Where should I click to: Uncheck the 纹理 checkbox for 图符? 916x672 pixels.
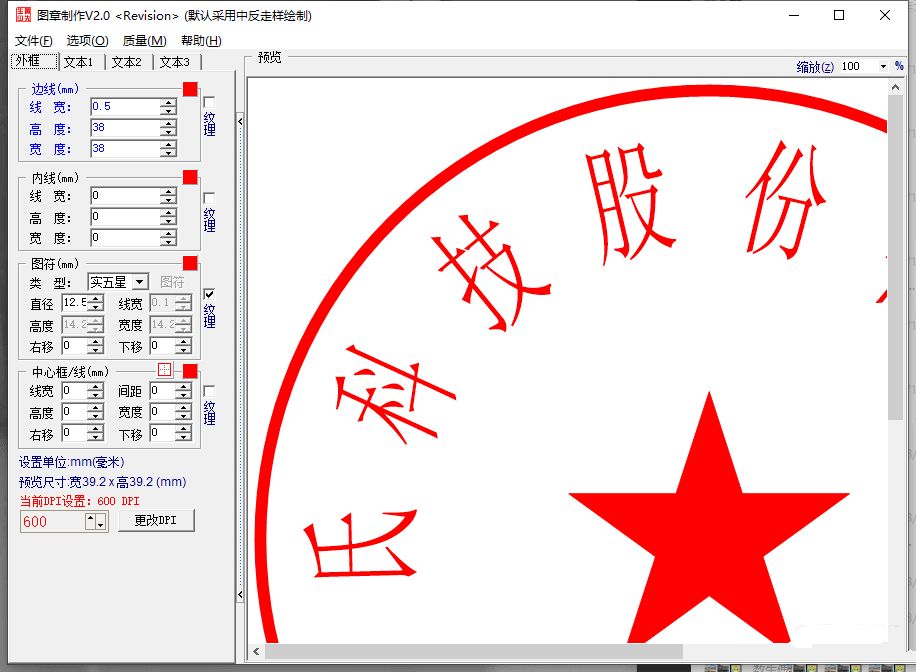209,294
